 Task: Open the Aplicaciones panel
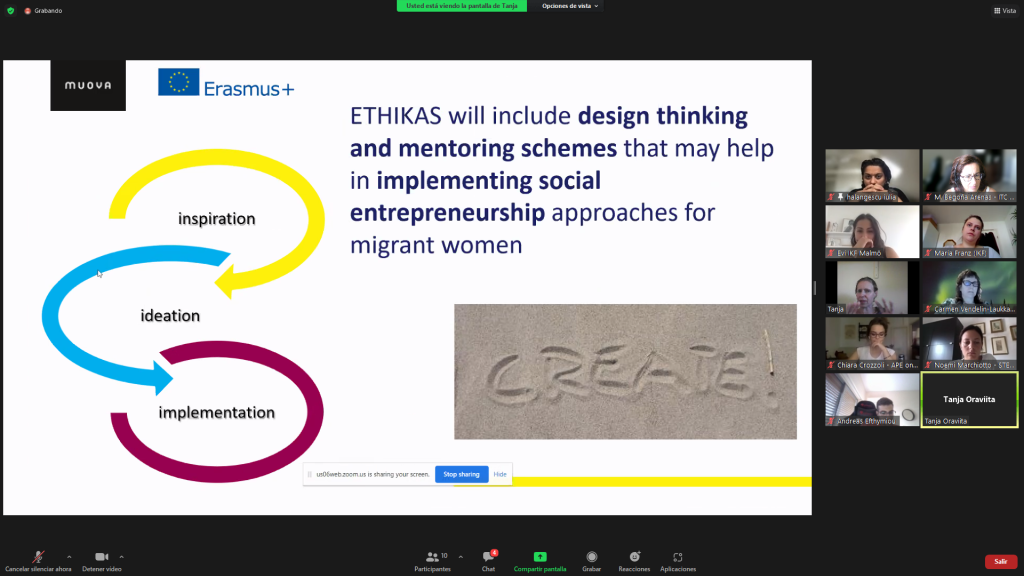tap(677, 559)
